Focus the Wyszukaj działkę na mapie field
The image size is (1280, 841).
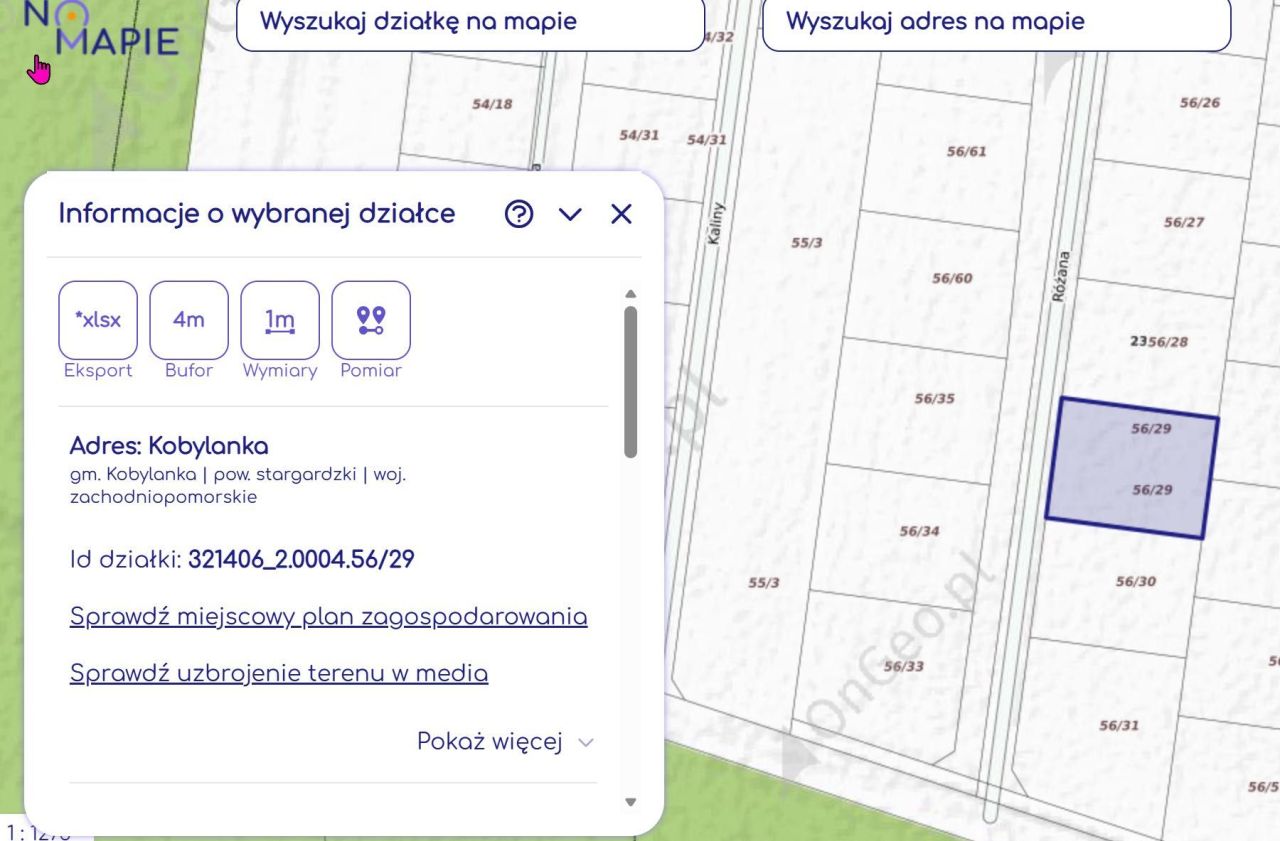point(470,22)
